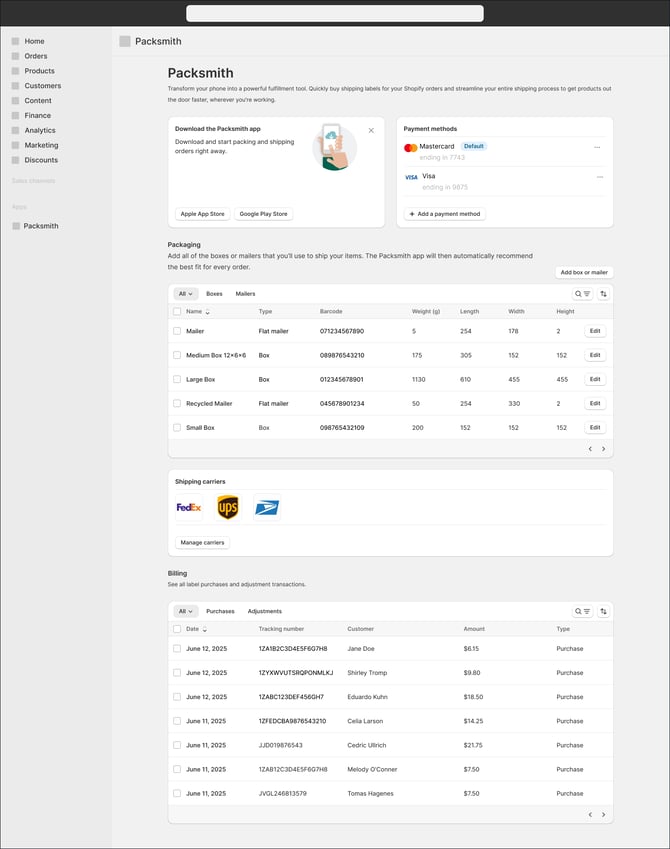Switch to the Mailers tab
Viewport: 670px width, 849px height.
point(245,292)
